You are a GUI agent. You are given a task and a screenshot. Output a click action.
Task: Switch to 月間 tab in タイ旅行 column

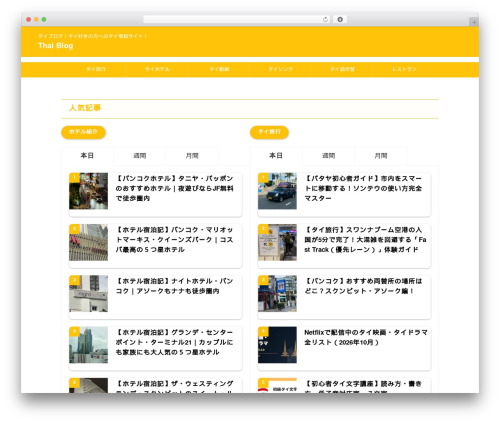click(x=381, y=156)
